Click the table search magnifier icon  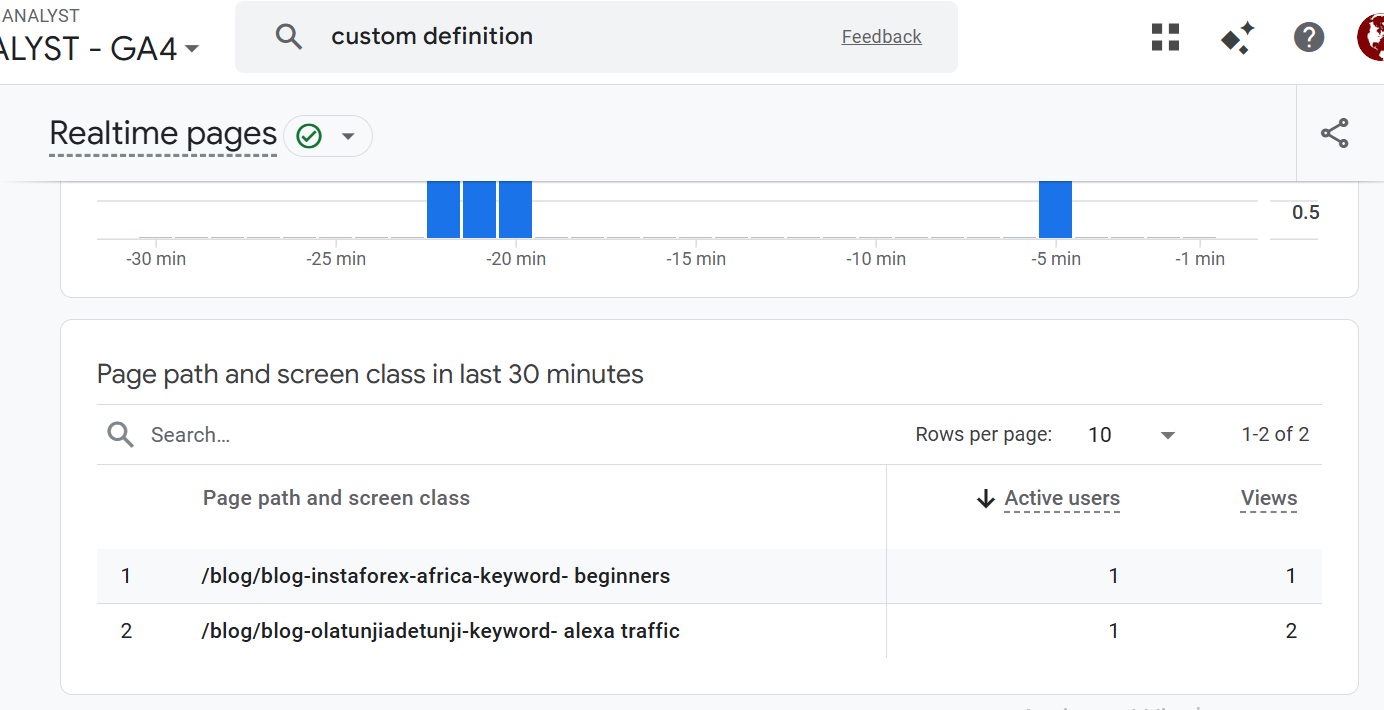[x=120, y=434]
